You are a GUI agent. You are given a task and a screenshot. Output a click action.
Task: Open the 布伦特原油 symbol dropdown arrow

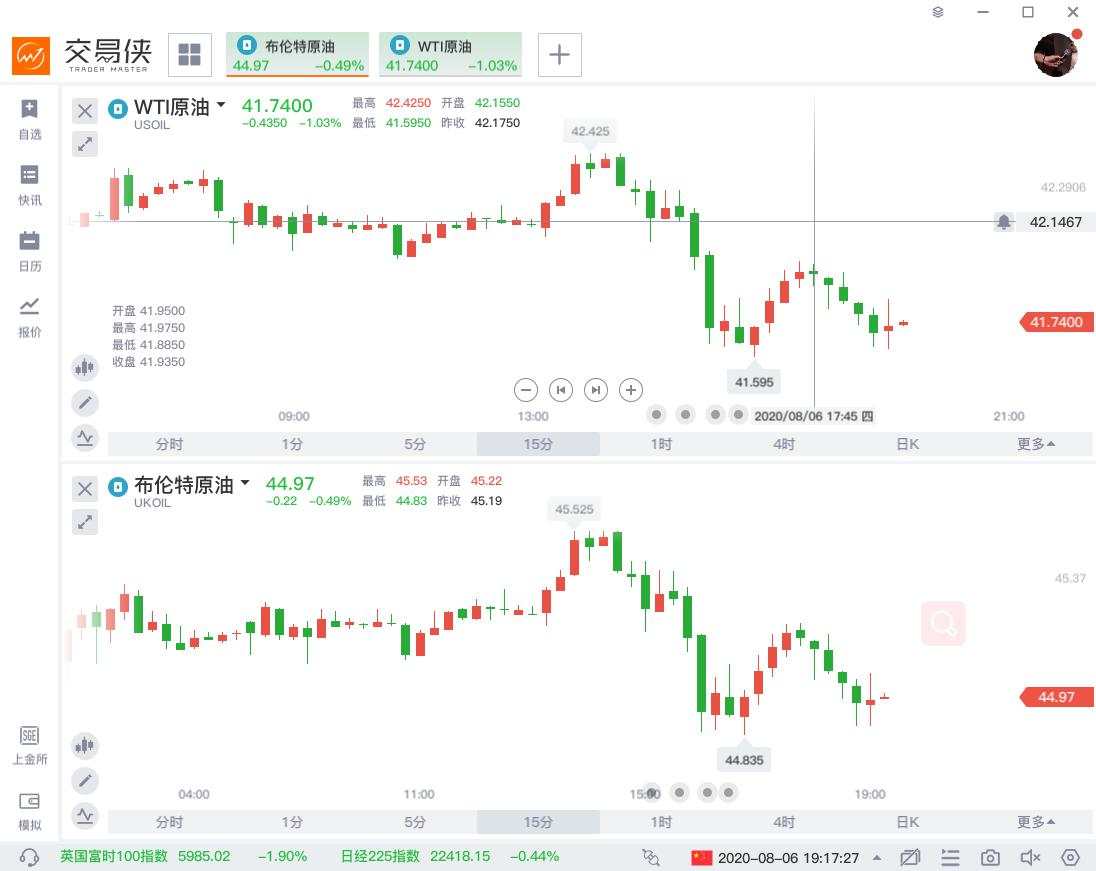[x=245, y=483]
